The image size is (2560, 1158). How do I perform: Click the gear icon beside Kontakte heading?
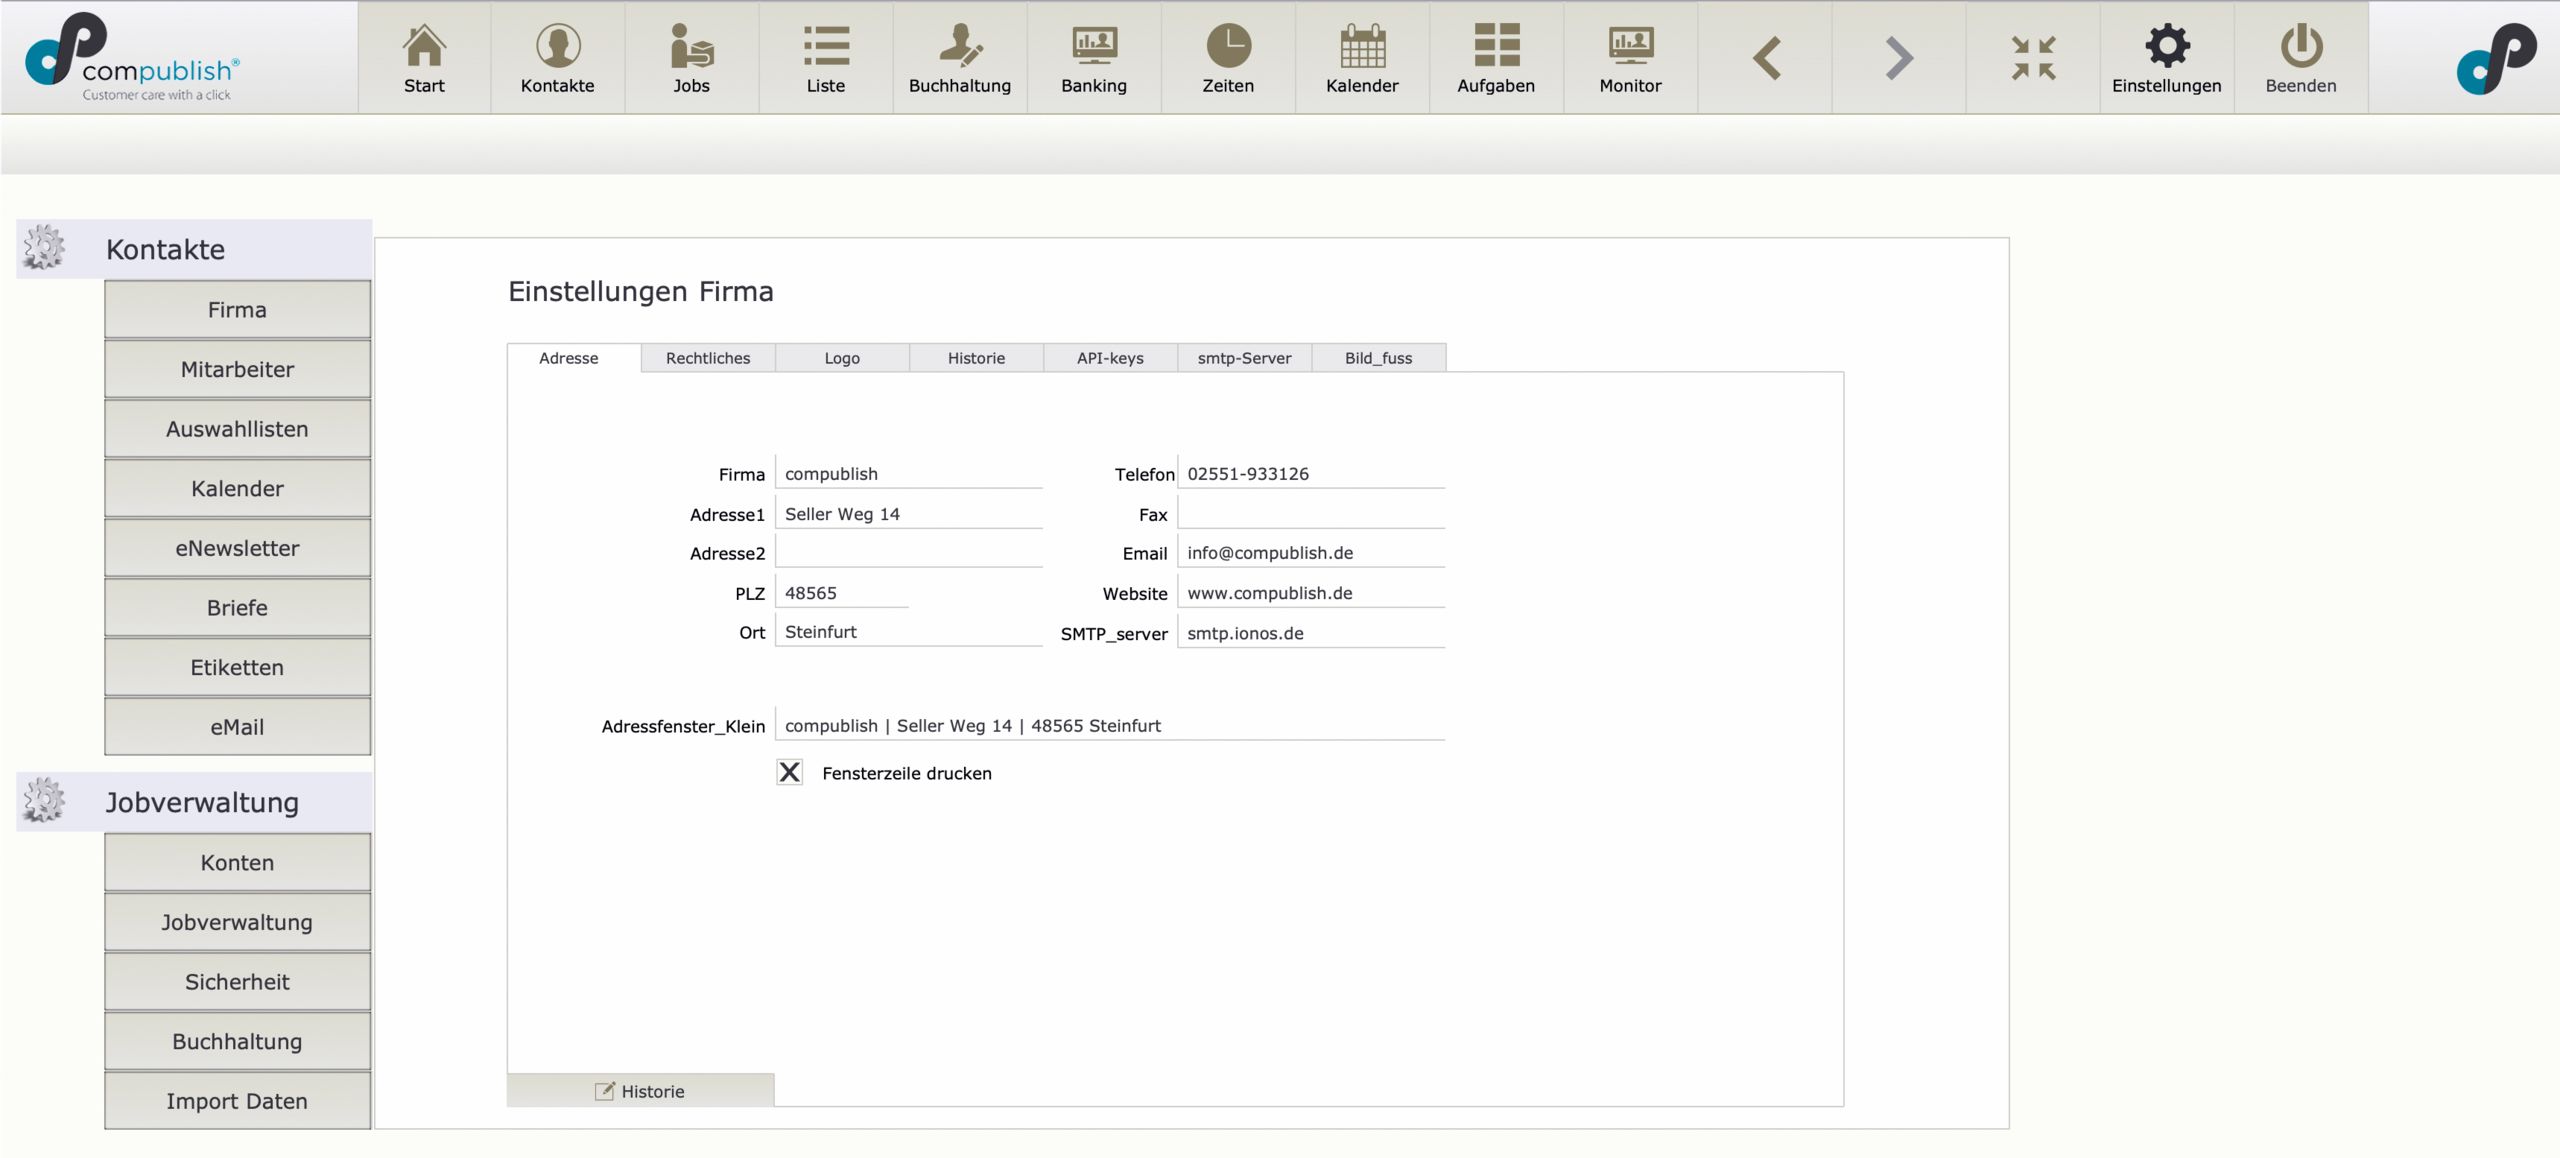(44, 247)
